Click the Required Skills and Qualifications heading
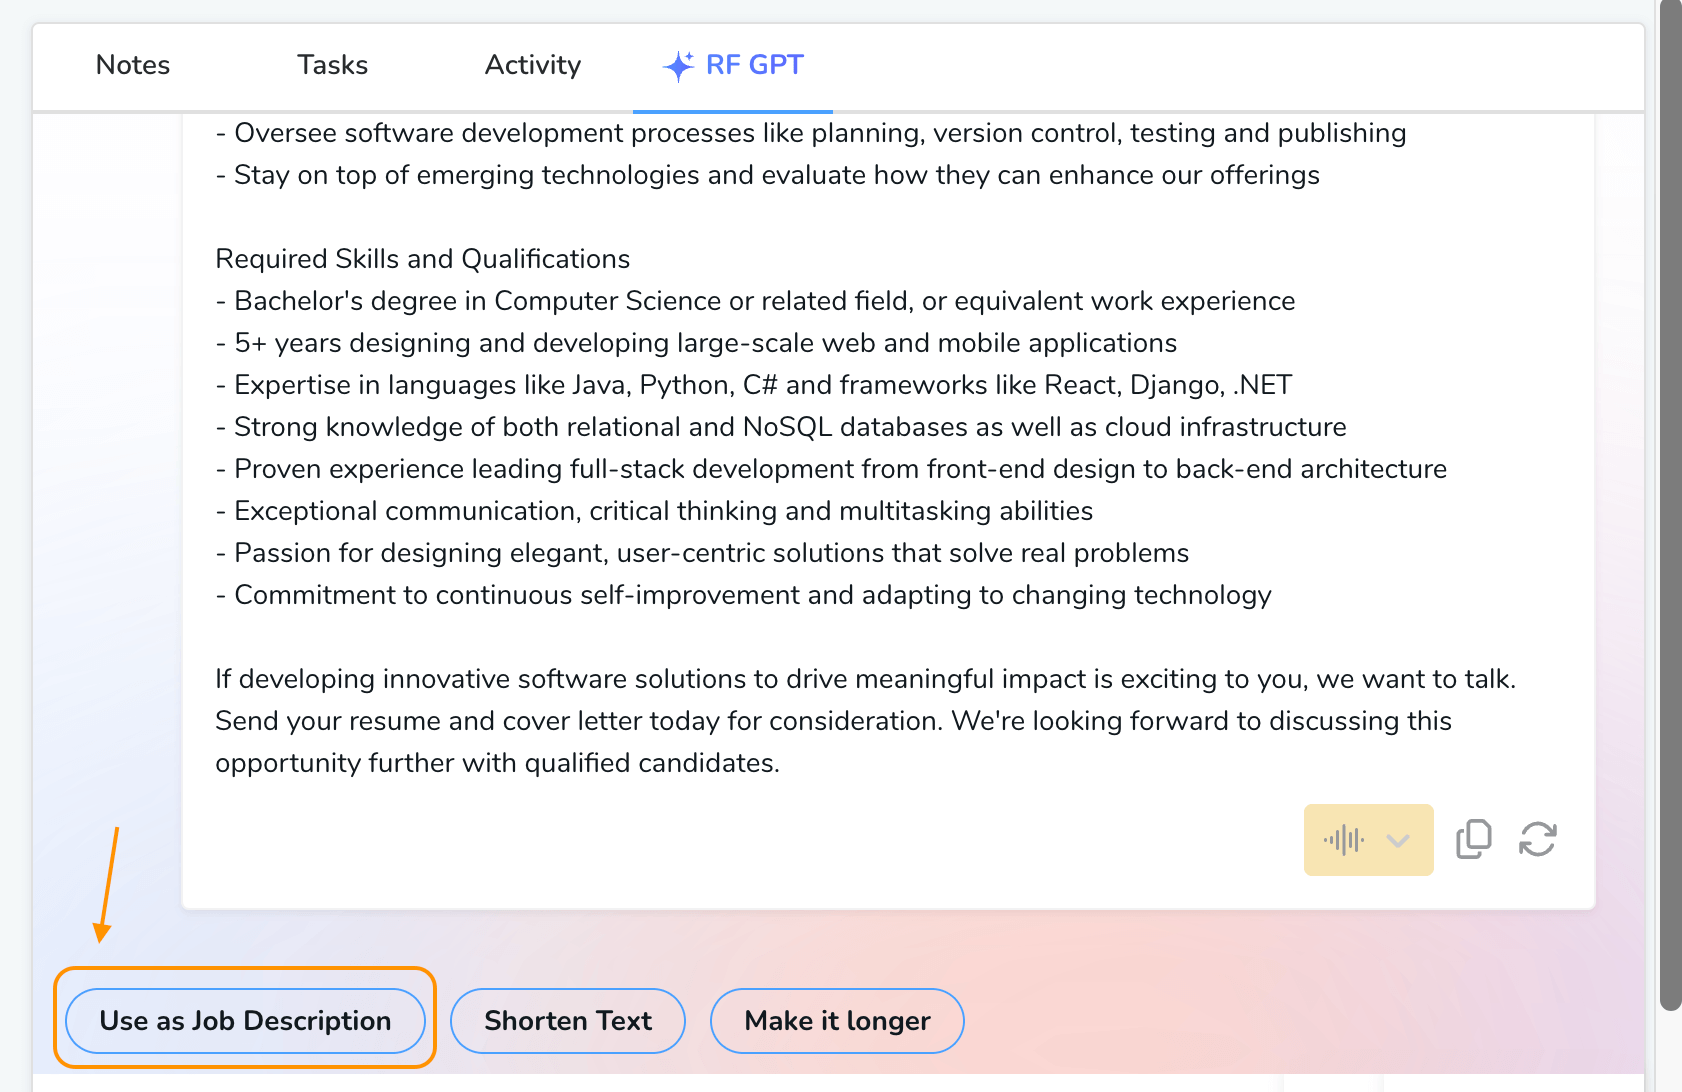Image resolution: width=1682 pixels, height=1092 pixels. point(422,259)
